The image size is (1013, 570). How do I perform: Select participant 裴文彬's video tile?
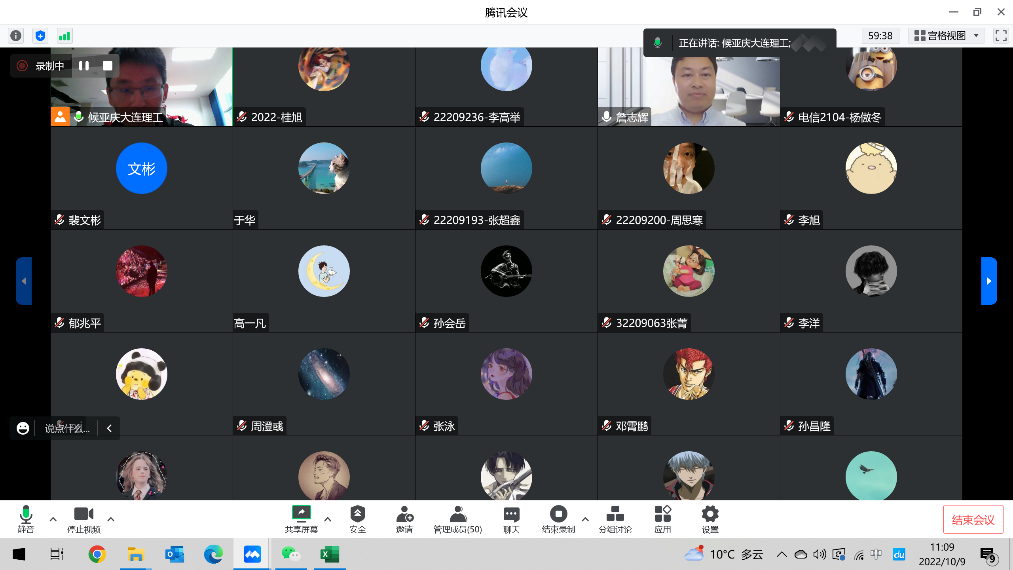coord(142,178)
